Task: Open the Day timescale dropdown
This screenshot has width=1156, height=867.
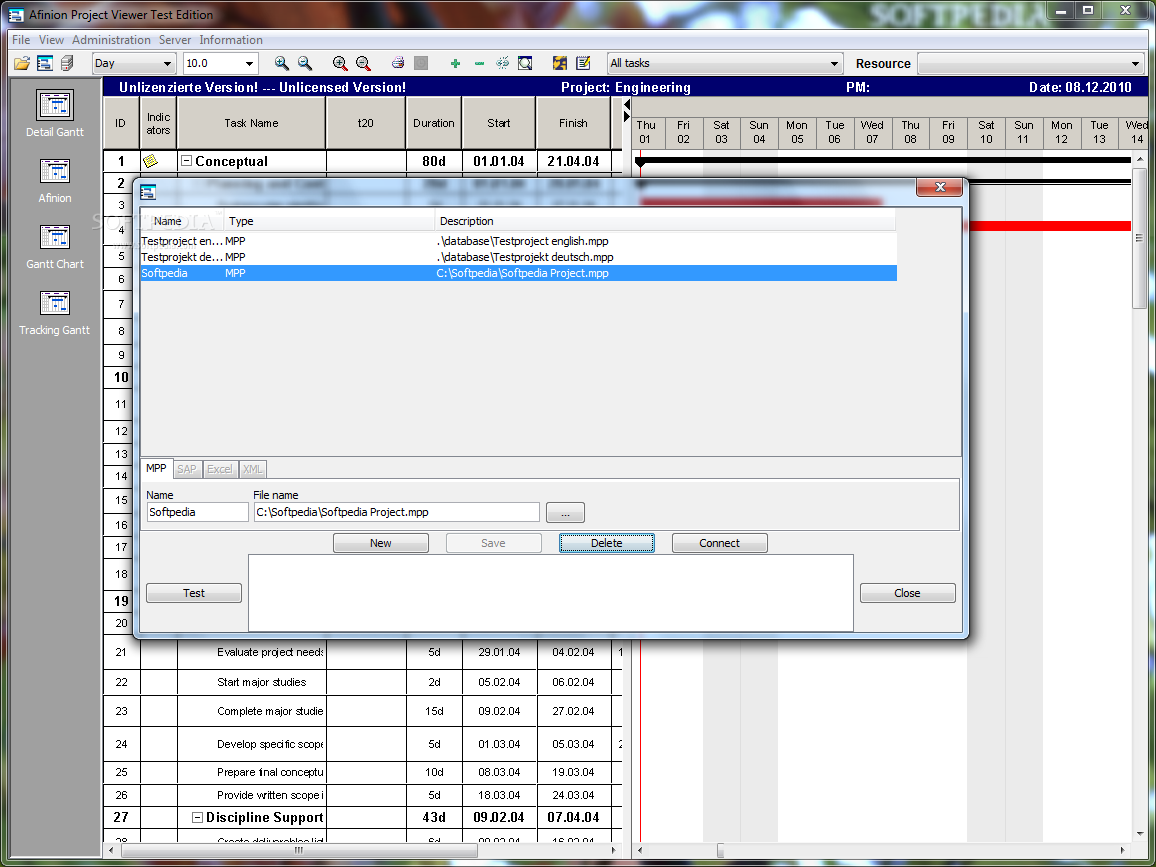Action: coord(167,63)
